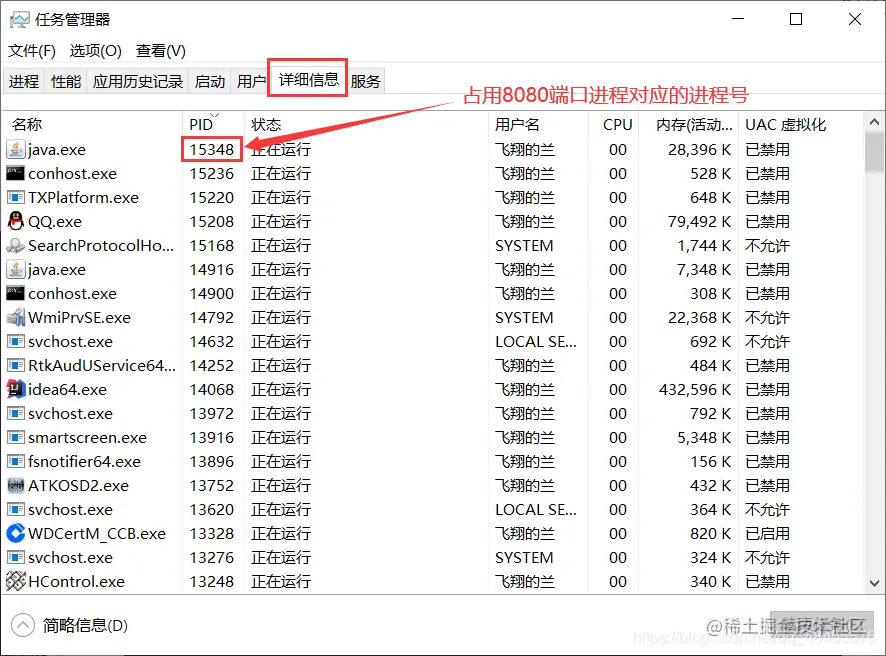Click the SearchProtocolHost process icon
Viewport: 886px width, 656px height.
16,246
